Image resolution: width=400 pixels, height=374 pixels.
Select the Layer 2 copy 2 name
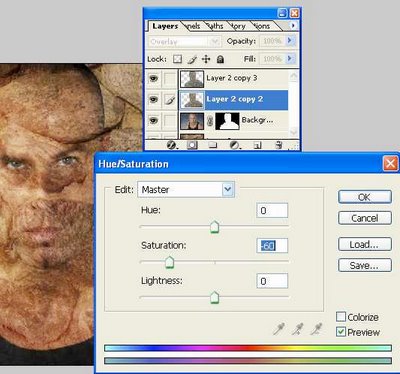[235, 99]
